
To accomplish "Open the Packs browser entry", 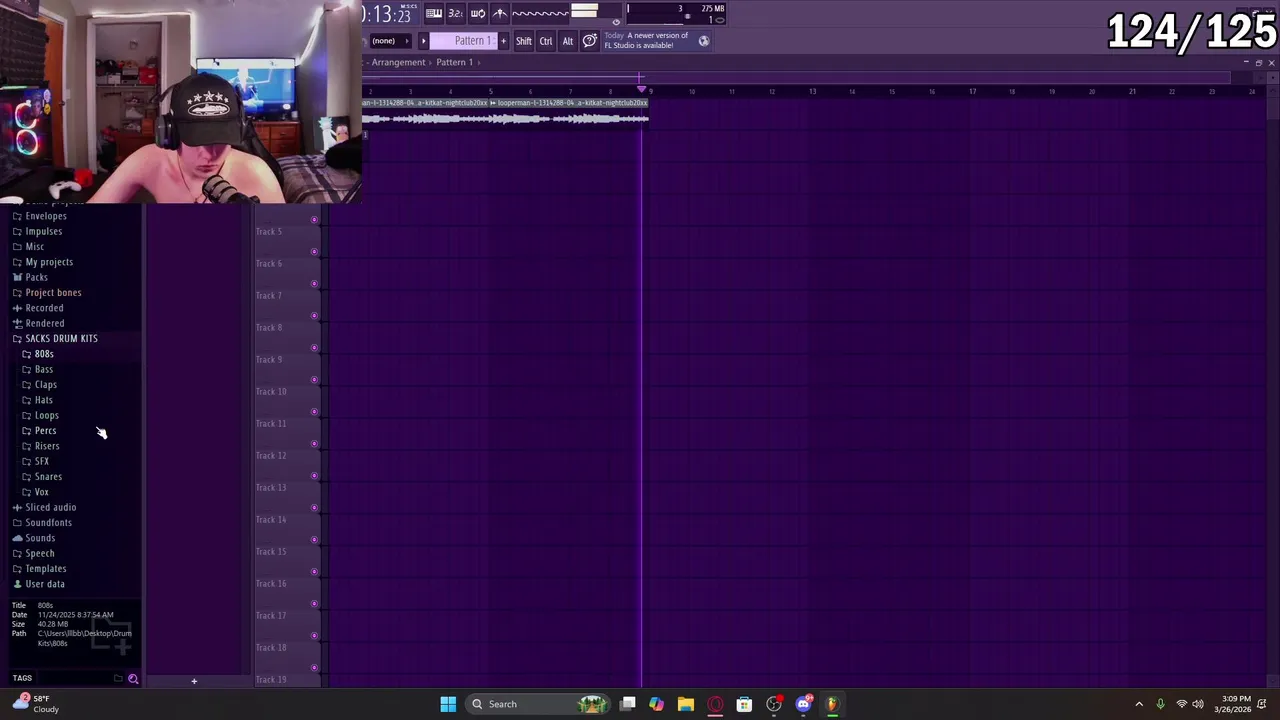I will (36, 277).
